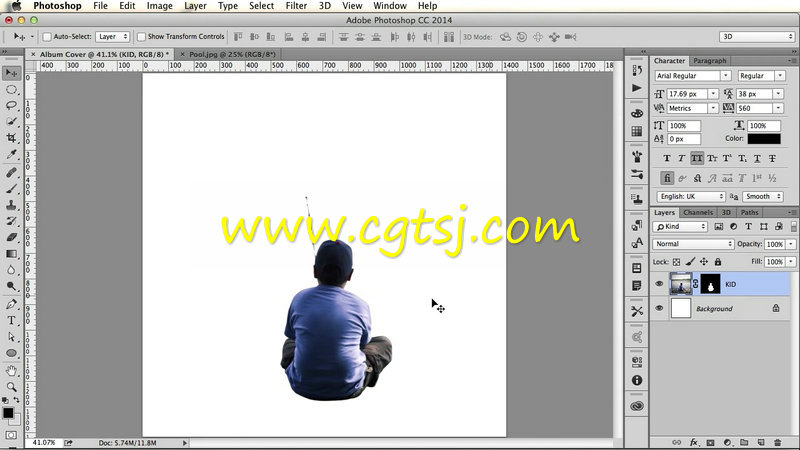Toggle Faux Bold text style
The width and height of the screenshot is (800, 450).
click(667, 158)
